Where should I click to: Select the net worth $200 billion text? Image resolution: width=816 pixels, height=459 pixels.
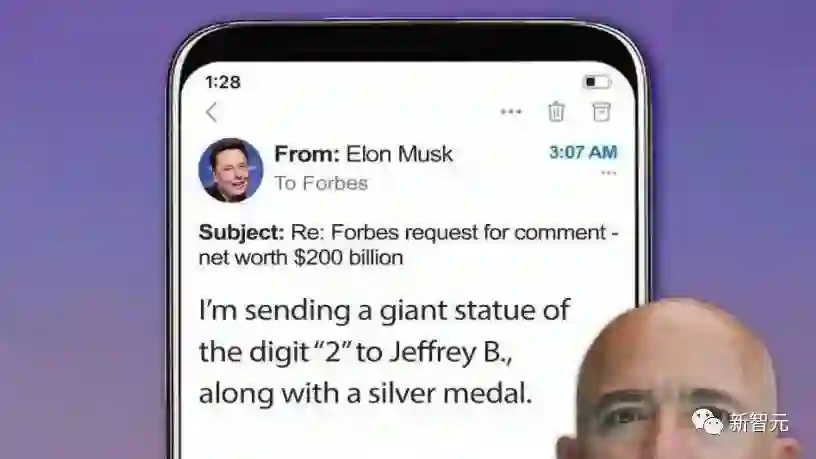point(301,258)
